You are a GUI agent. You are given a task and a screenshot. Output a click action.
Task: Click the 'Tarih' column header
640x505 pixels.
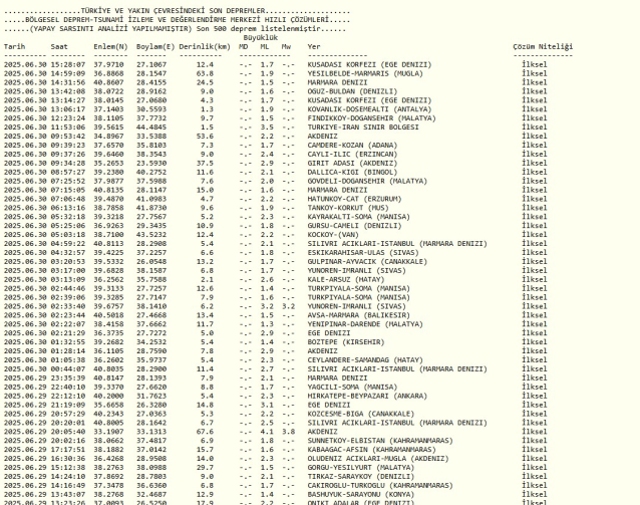click(15, 47)
